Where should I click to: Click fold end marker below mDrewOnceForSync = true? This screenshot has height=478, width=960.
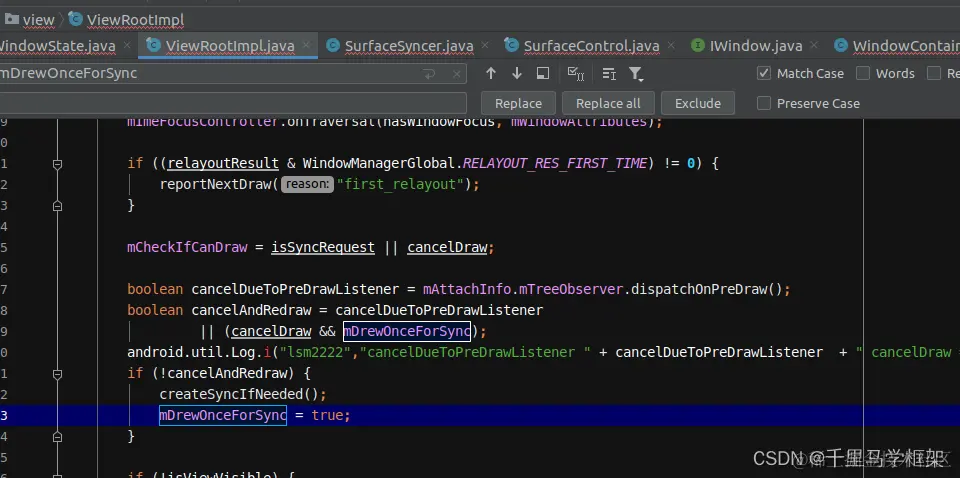(57, 437)
